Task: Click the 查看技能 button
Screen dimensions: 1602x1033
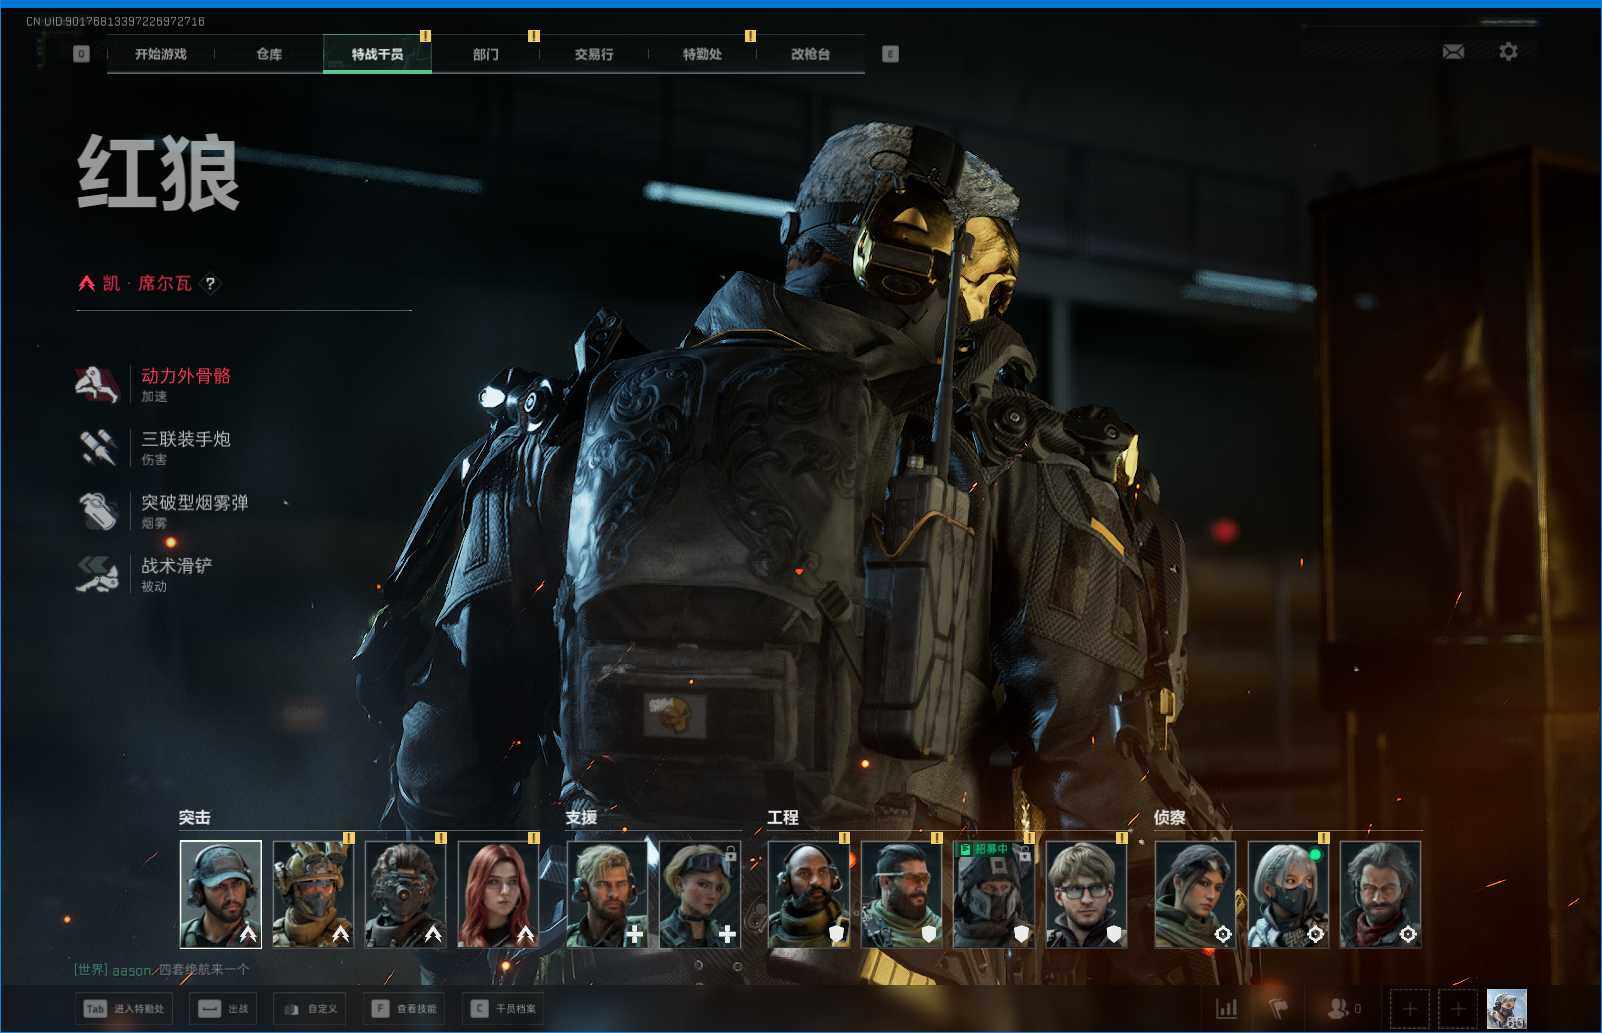Action: pyautogui.click(x=405, y=1008)
